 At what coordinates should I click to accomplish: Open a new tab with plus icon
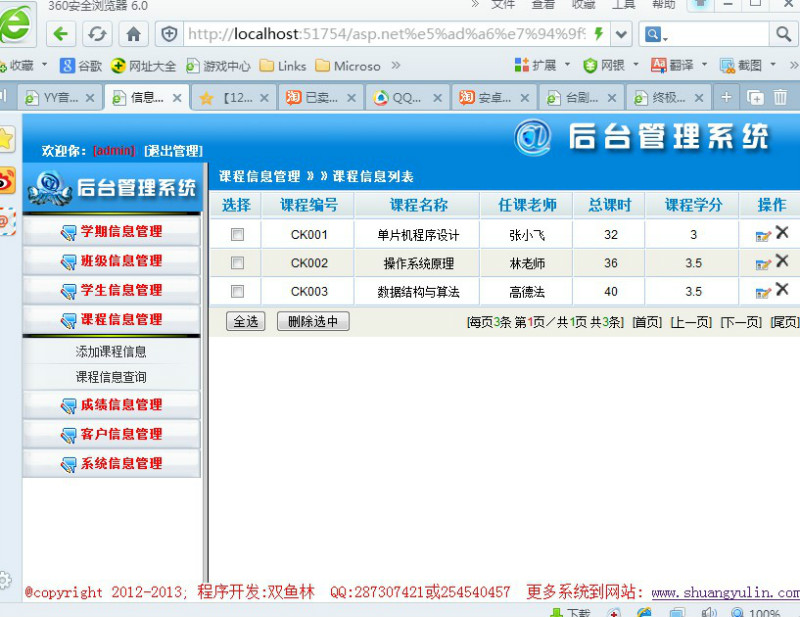pos(726,97)
